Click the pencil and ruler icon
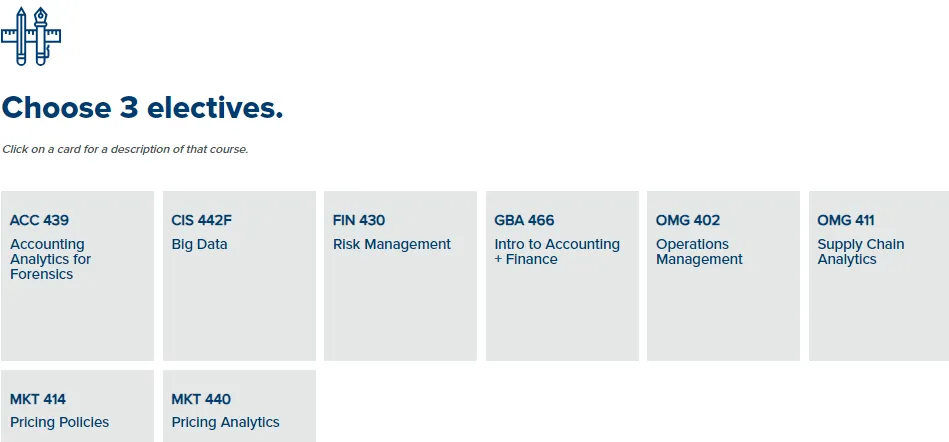The height and width of the screenshot is (442, 949). click(x=31, y=36)
